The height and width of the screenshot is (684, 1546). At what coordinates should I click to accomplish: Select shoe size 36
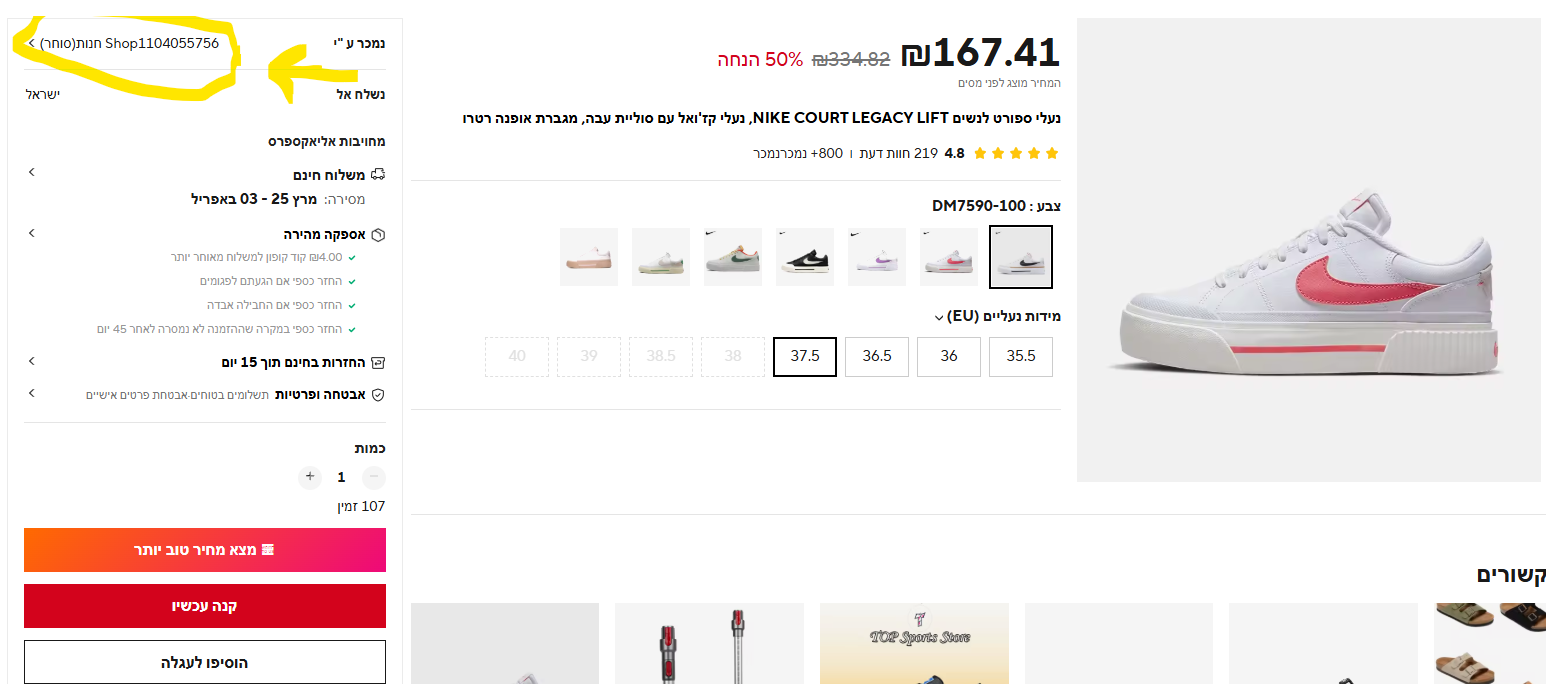point(949,357)
